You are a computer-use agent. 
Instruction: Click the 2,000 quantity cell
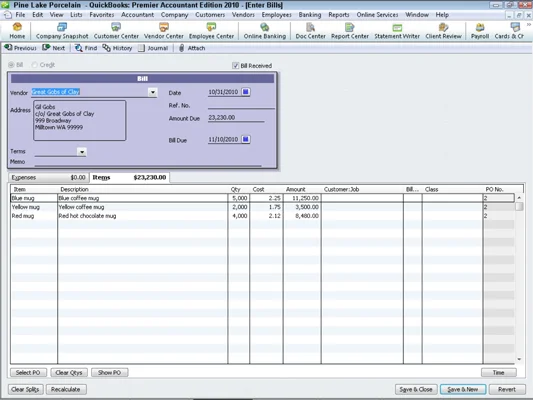[239, 207]
